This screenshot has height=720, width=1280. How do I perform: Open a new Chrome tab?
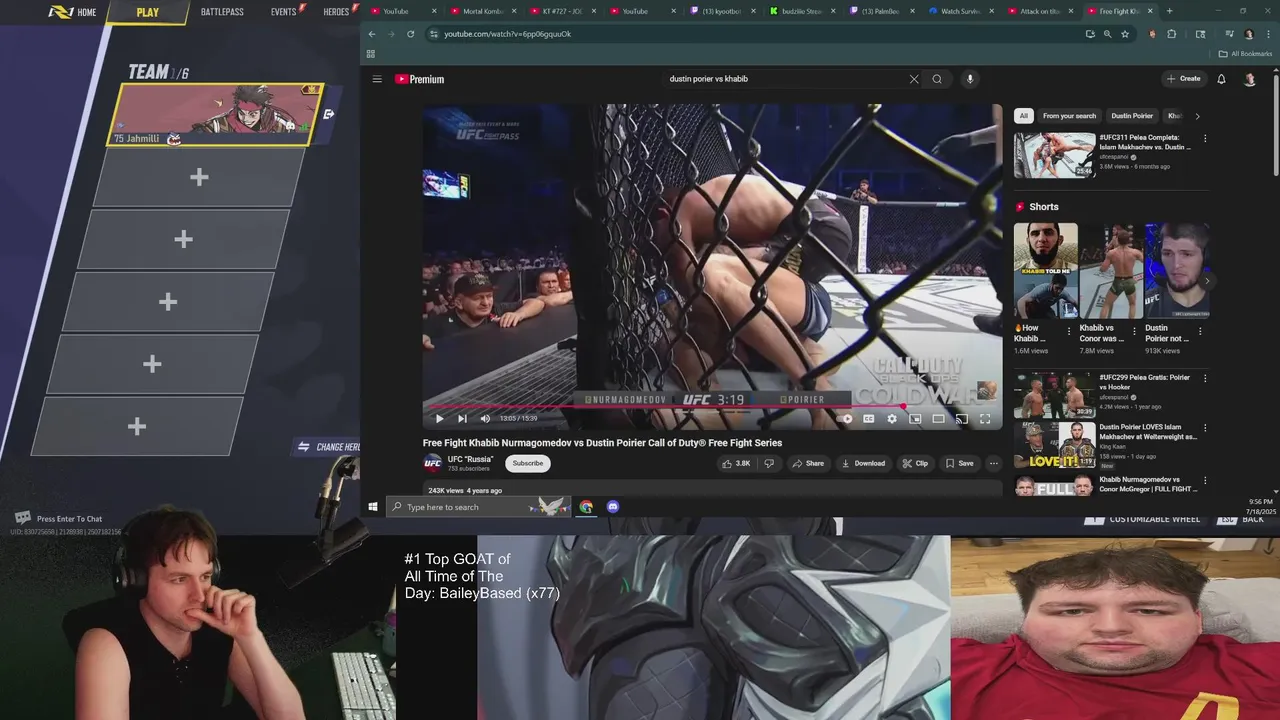tap(1169, 11)
